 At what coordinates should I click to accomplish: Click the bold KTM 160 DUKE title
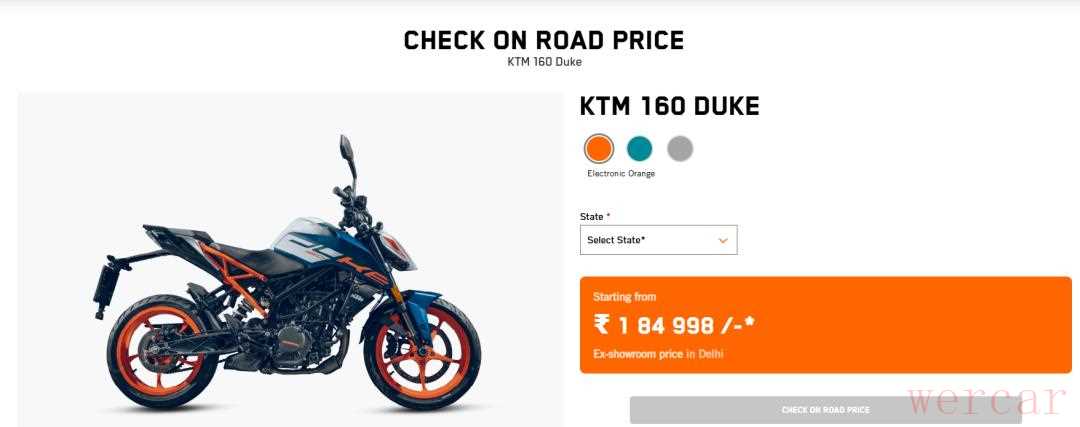click(669, 107)
